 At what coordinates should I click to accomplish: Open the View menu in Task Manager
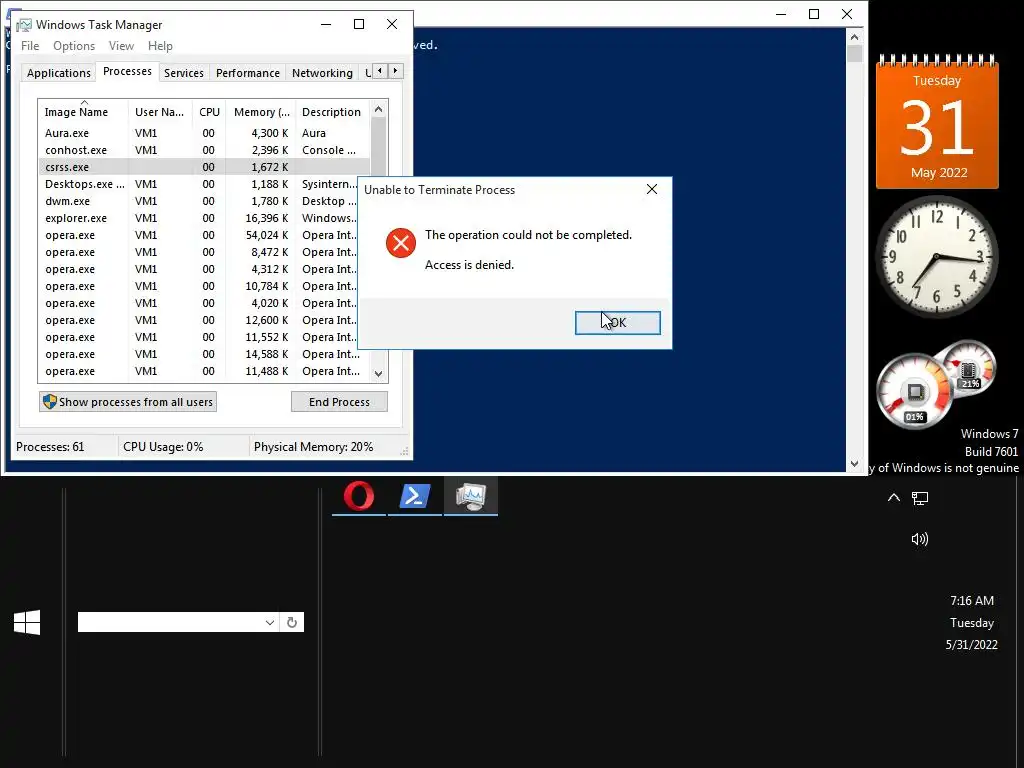tap(121, 46)
